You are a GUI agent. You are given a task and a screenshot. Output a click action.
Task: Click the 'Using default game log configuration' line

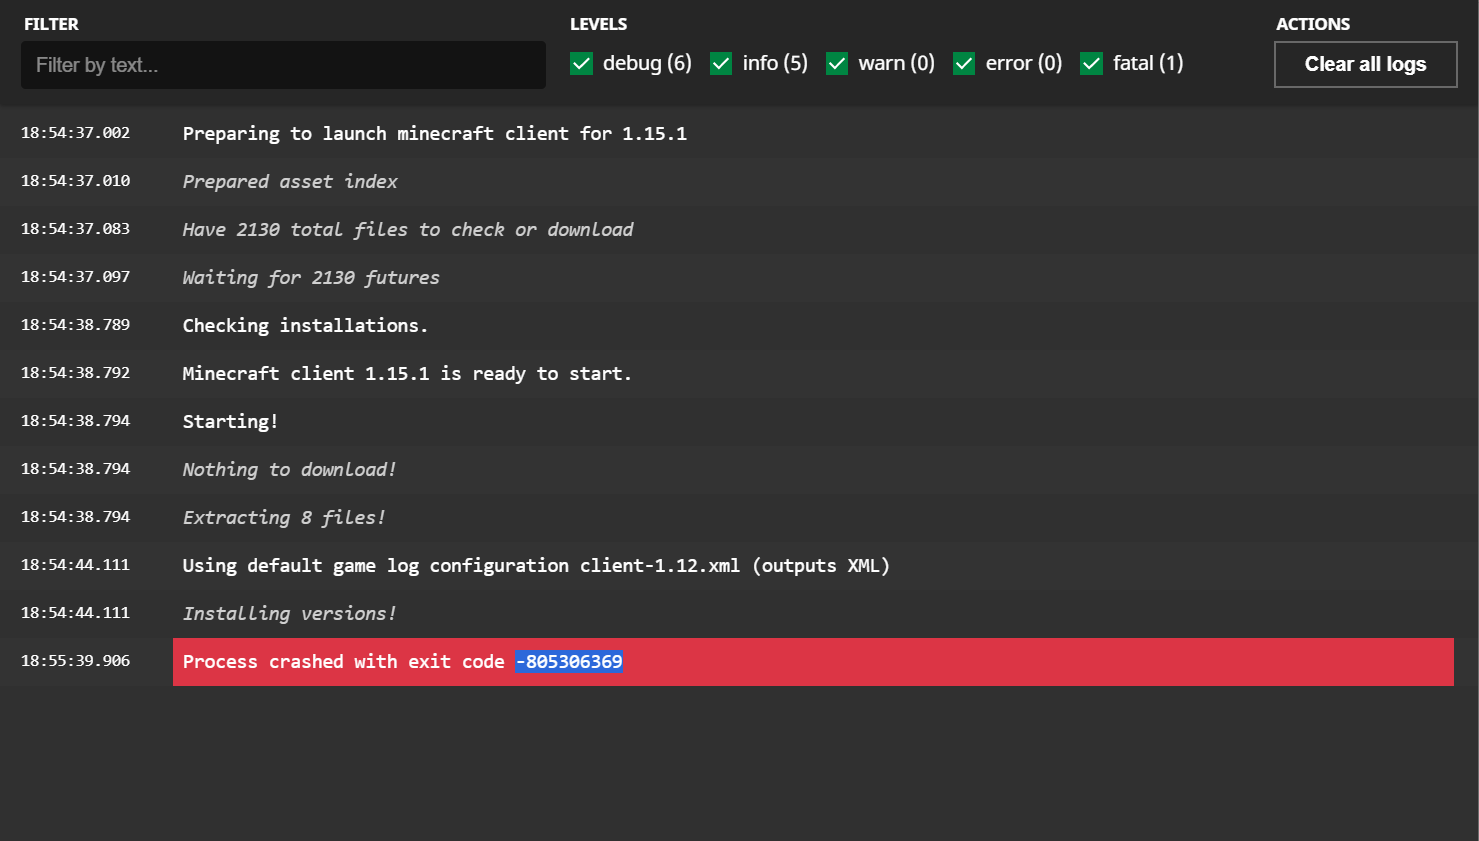(x=535, y=566)
